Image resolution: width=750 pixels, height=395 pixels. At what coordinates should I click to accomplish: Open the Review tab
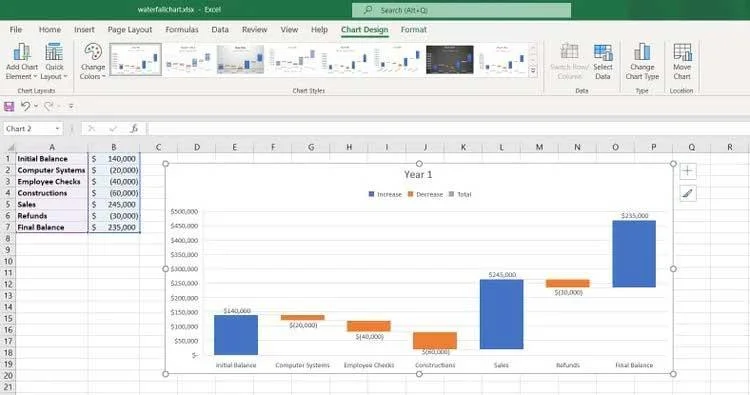click(254, 30)
